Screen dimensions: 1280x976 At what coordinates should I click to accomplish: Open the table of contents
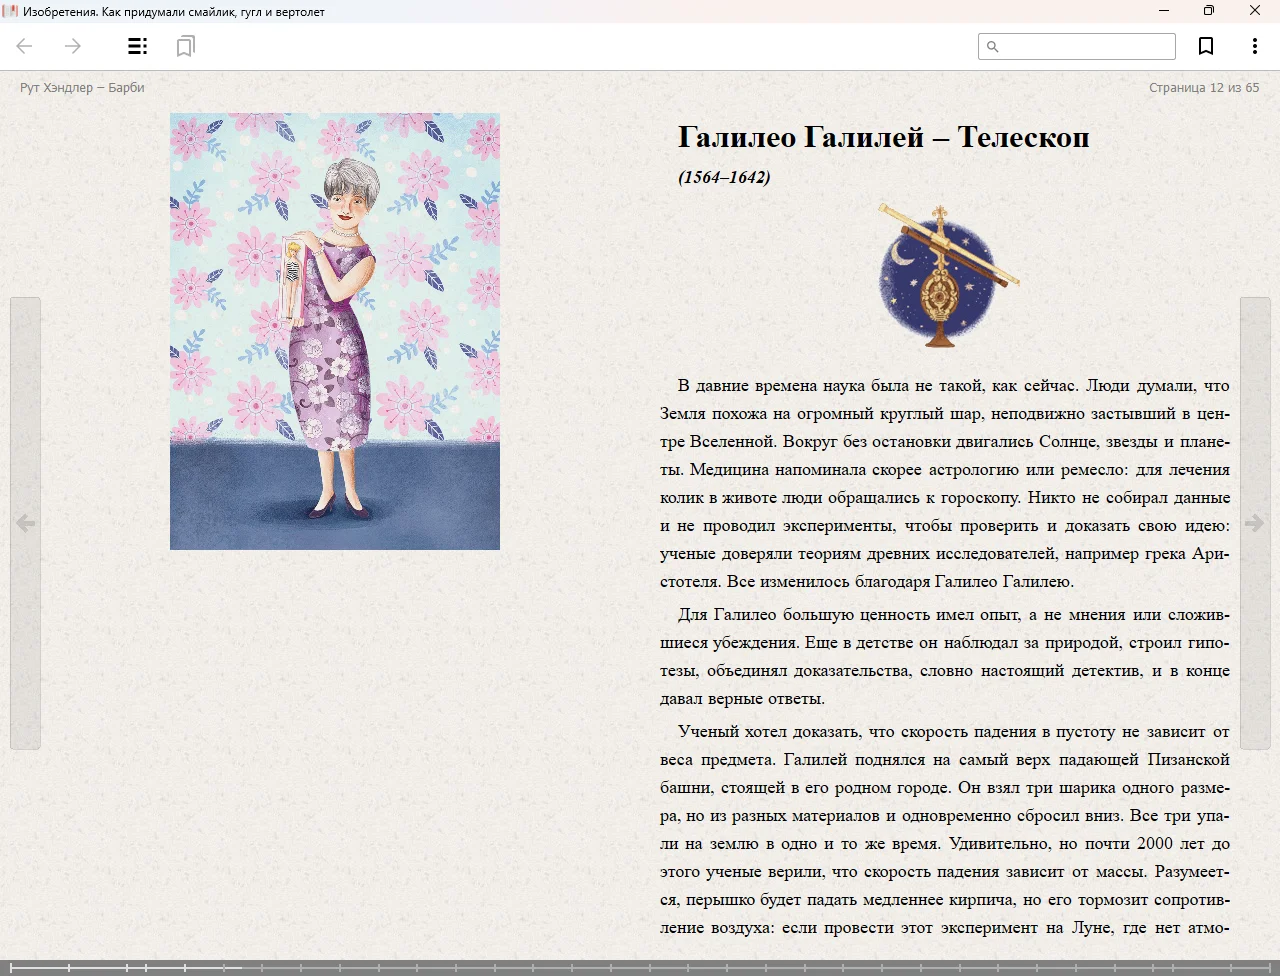tap(138, 46)
